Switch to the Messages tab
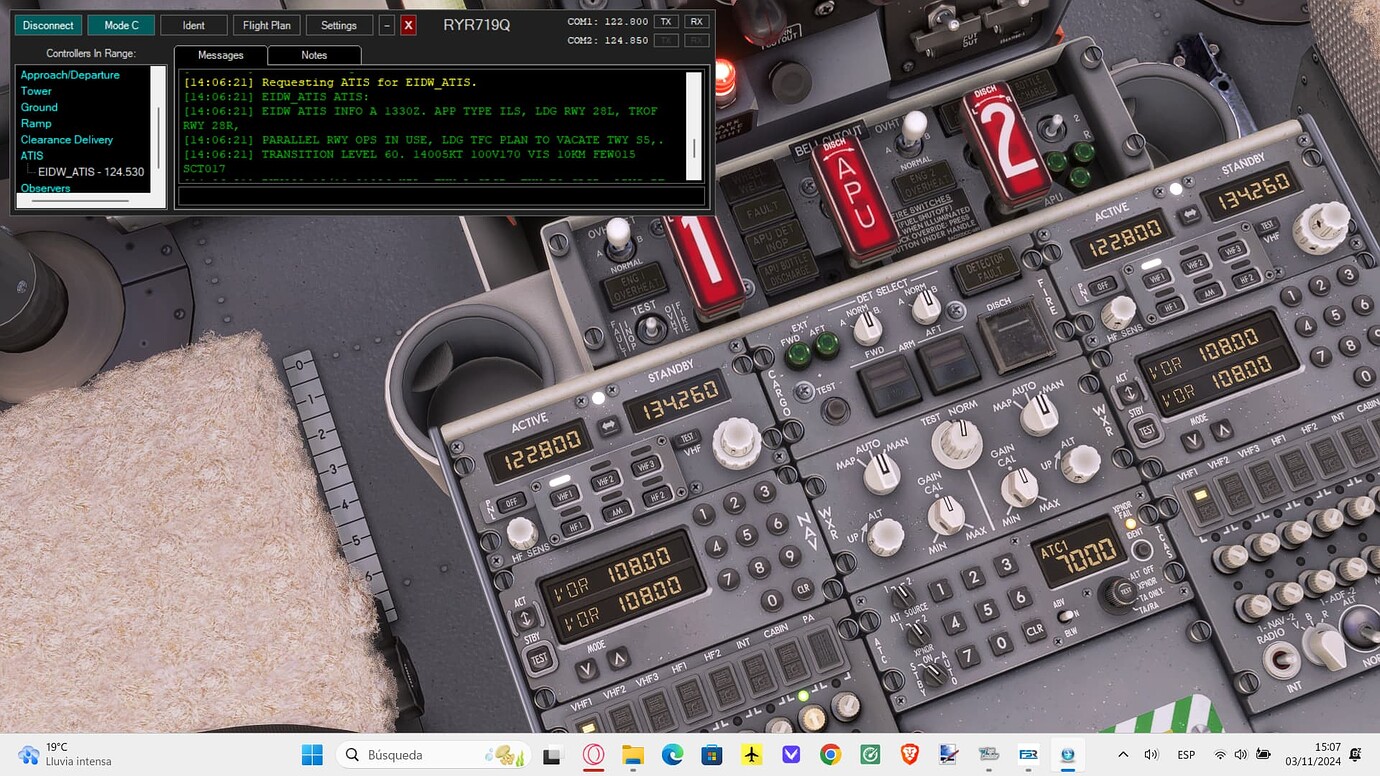The width and height of the screenshot is (1380, 776). pyautogui.click(x=220, y=55)
